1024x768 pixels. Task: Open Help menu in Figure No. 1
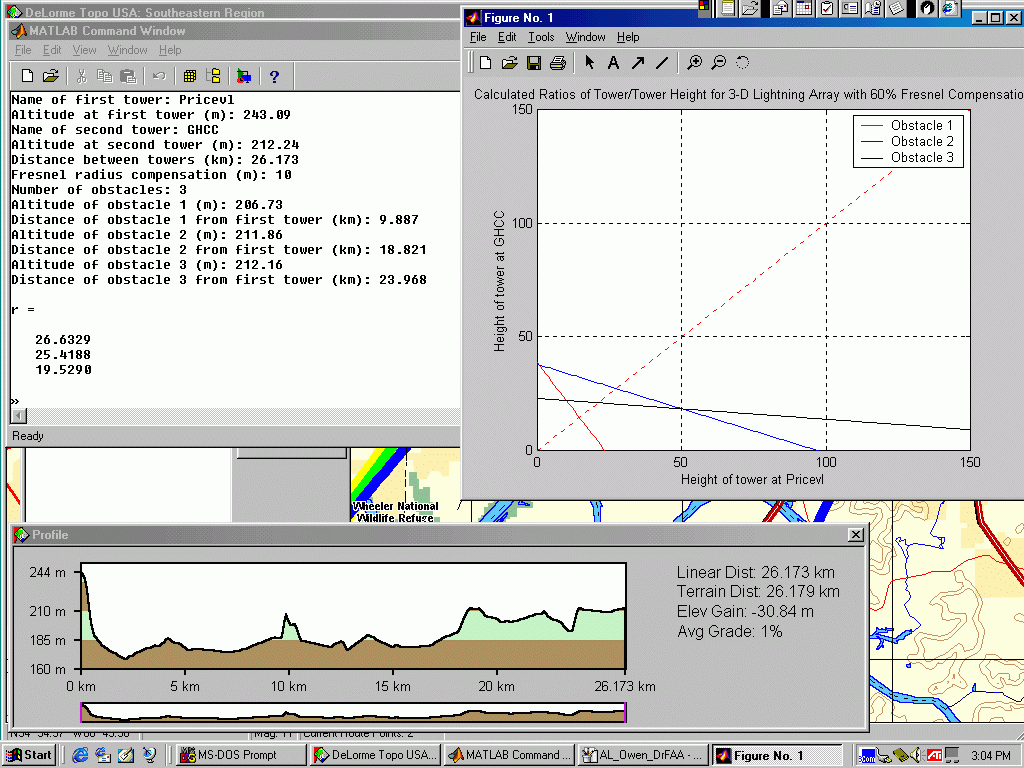628,37
